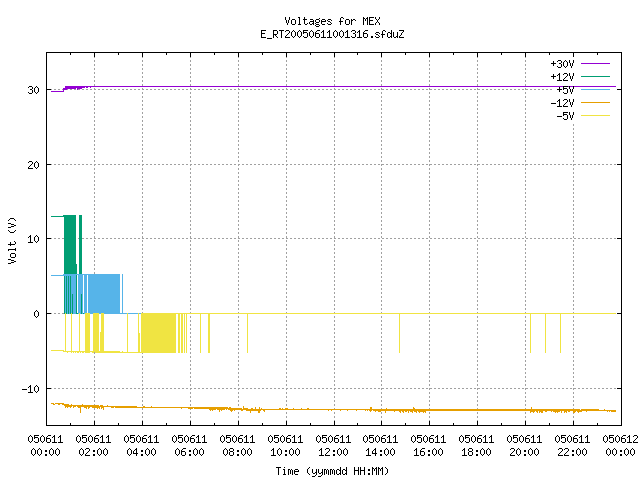Click the y-axis tick label 30
Screen dimensions: 640x480
(33, 90)
